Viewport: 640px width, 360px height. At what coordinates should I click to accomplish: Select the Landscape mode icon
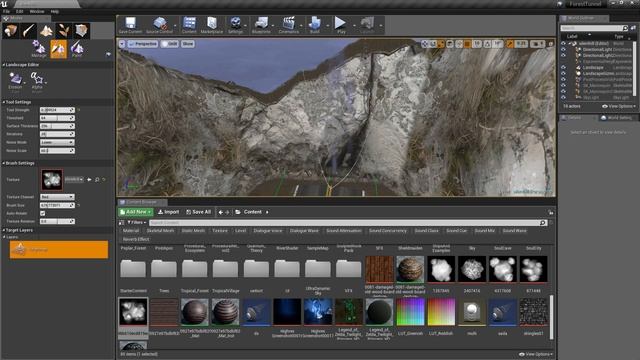[x=46, y=31]
